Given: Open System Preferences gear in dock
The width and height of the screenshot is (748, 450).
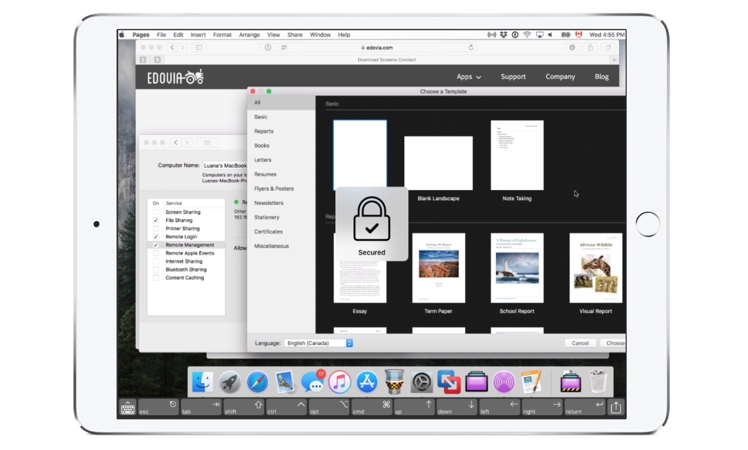Looking at the screenshot, I should [x=421, y=381].
